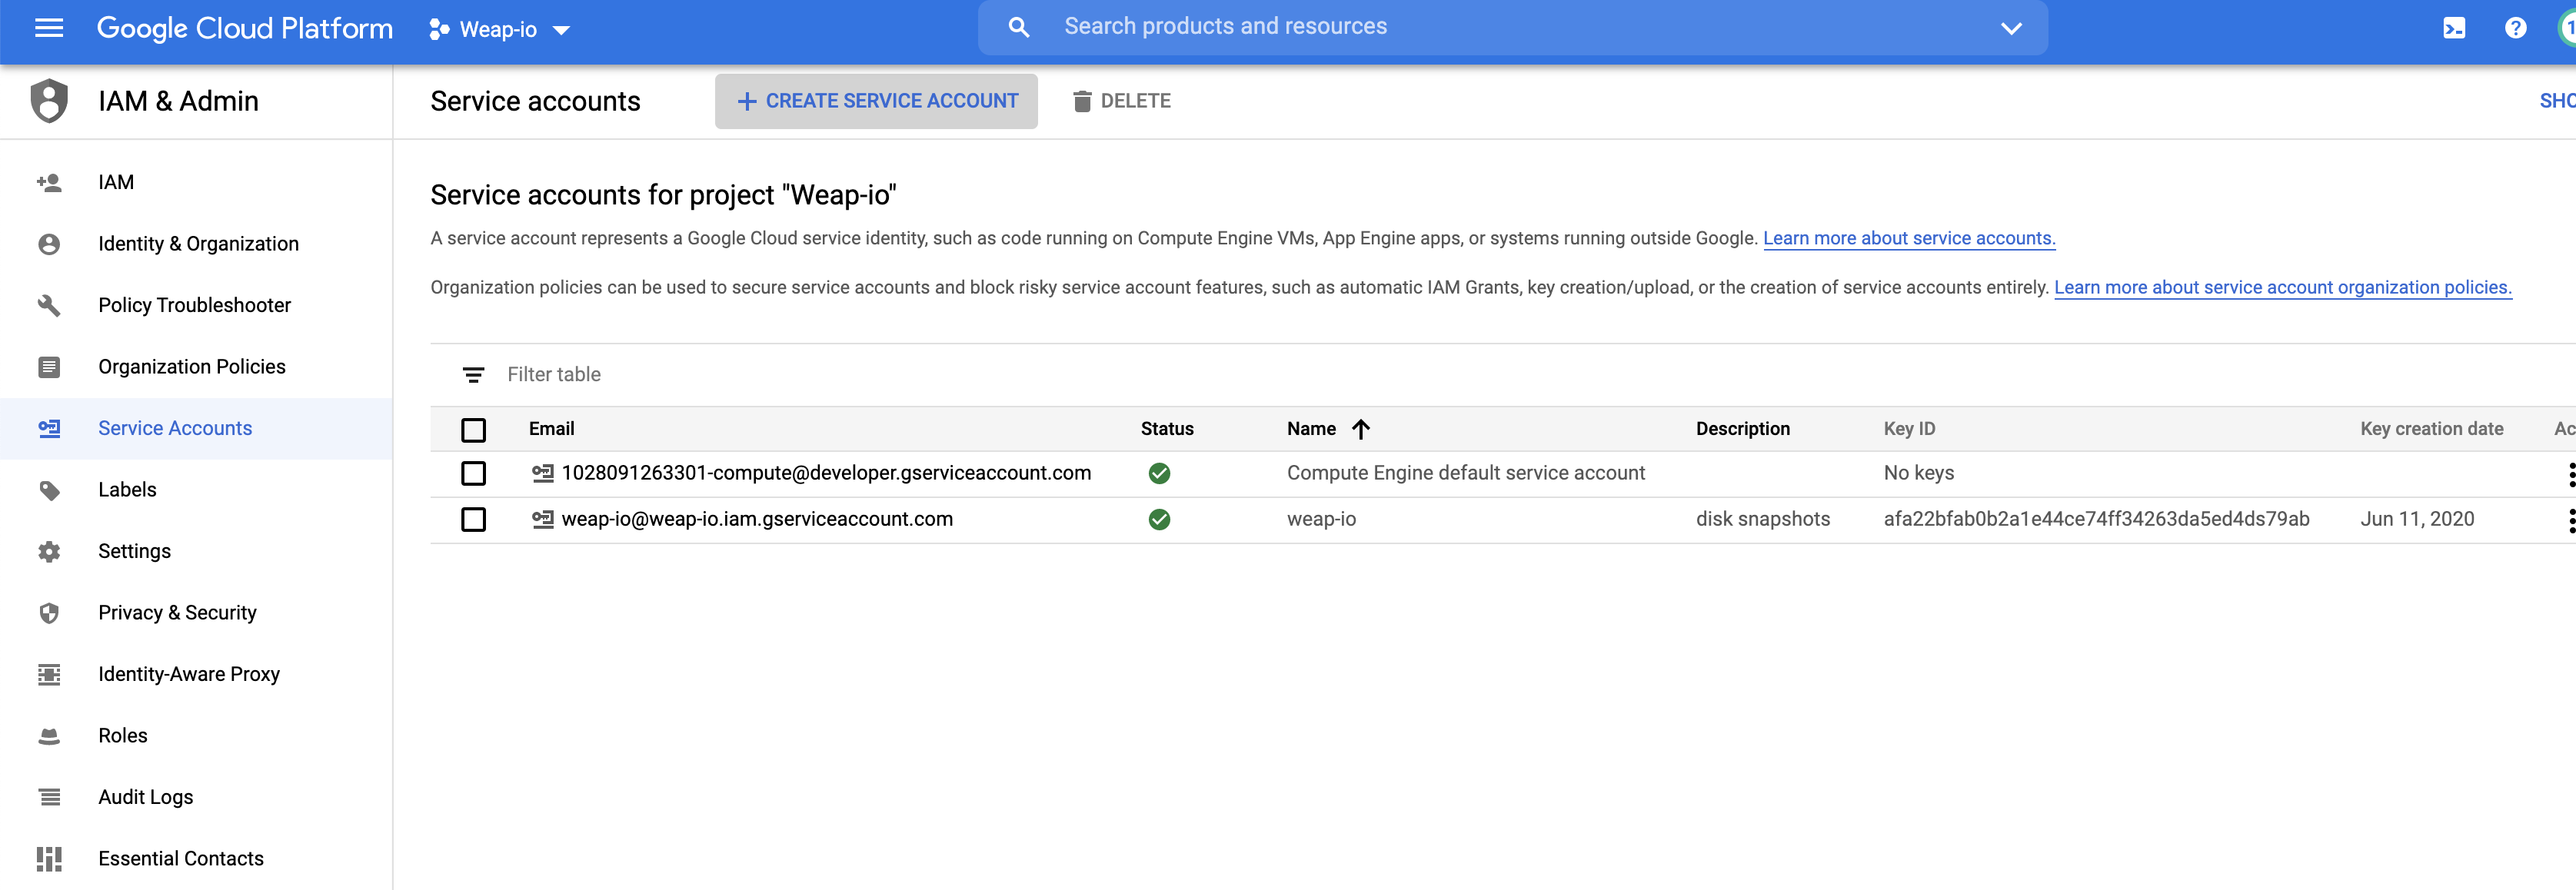This screenshot has width=2576, height=890.
Task: Open weap-io@weap-io.iam.gserviceaccount.com
Action: (x=757, y=519)
